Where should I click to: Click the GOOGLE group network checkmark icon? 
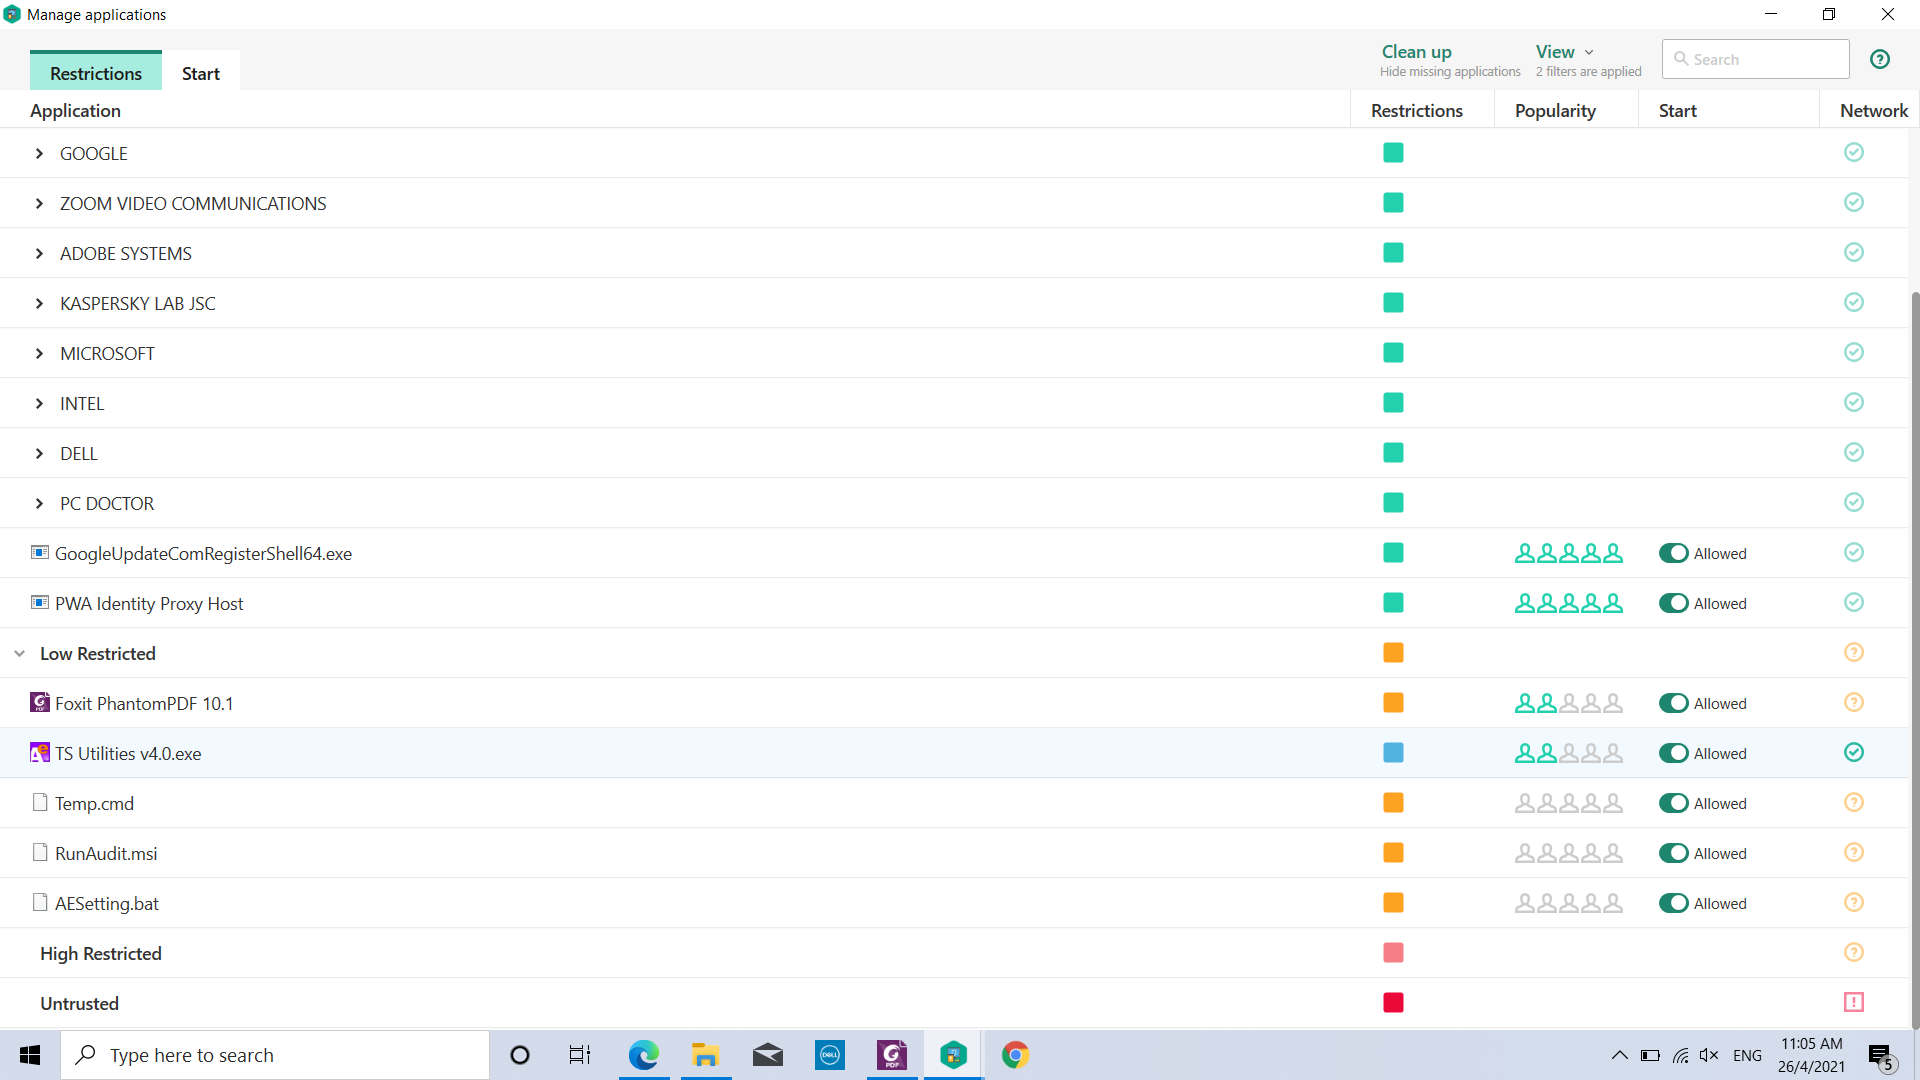(1853, 153)
